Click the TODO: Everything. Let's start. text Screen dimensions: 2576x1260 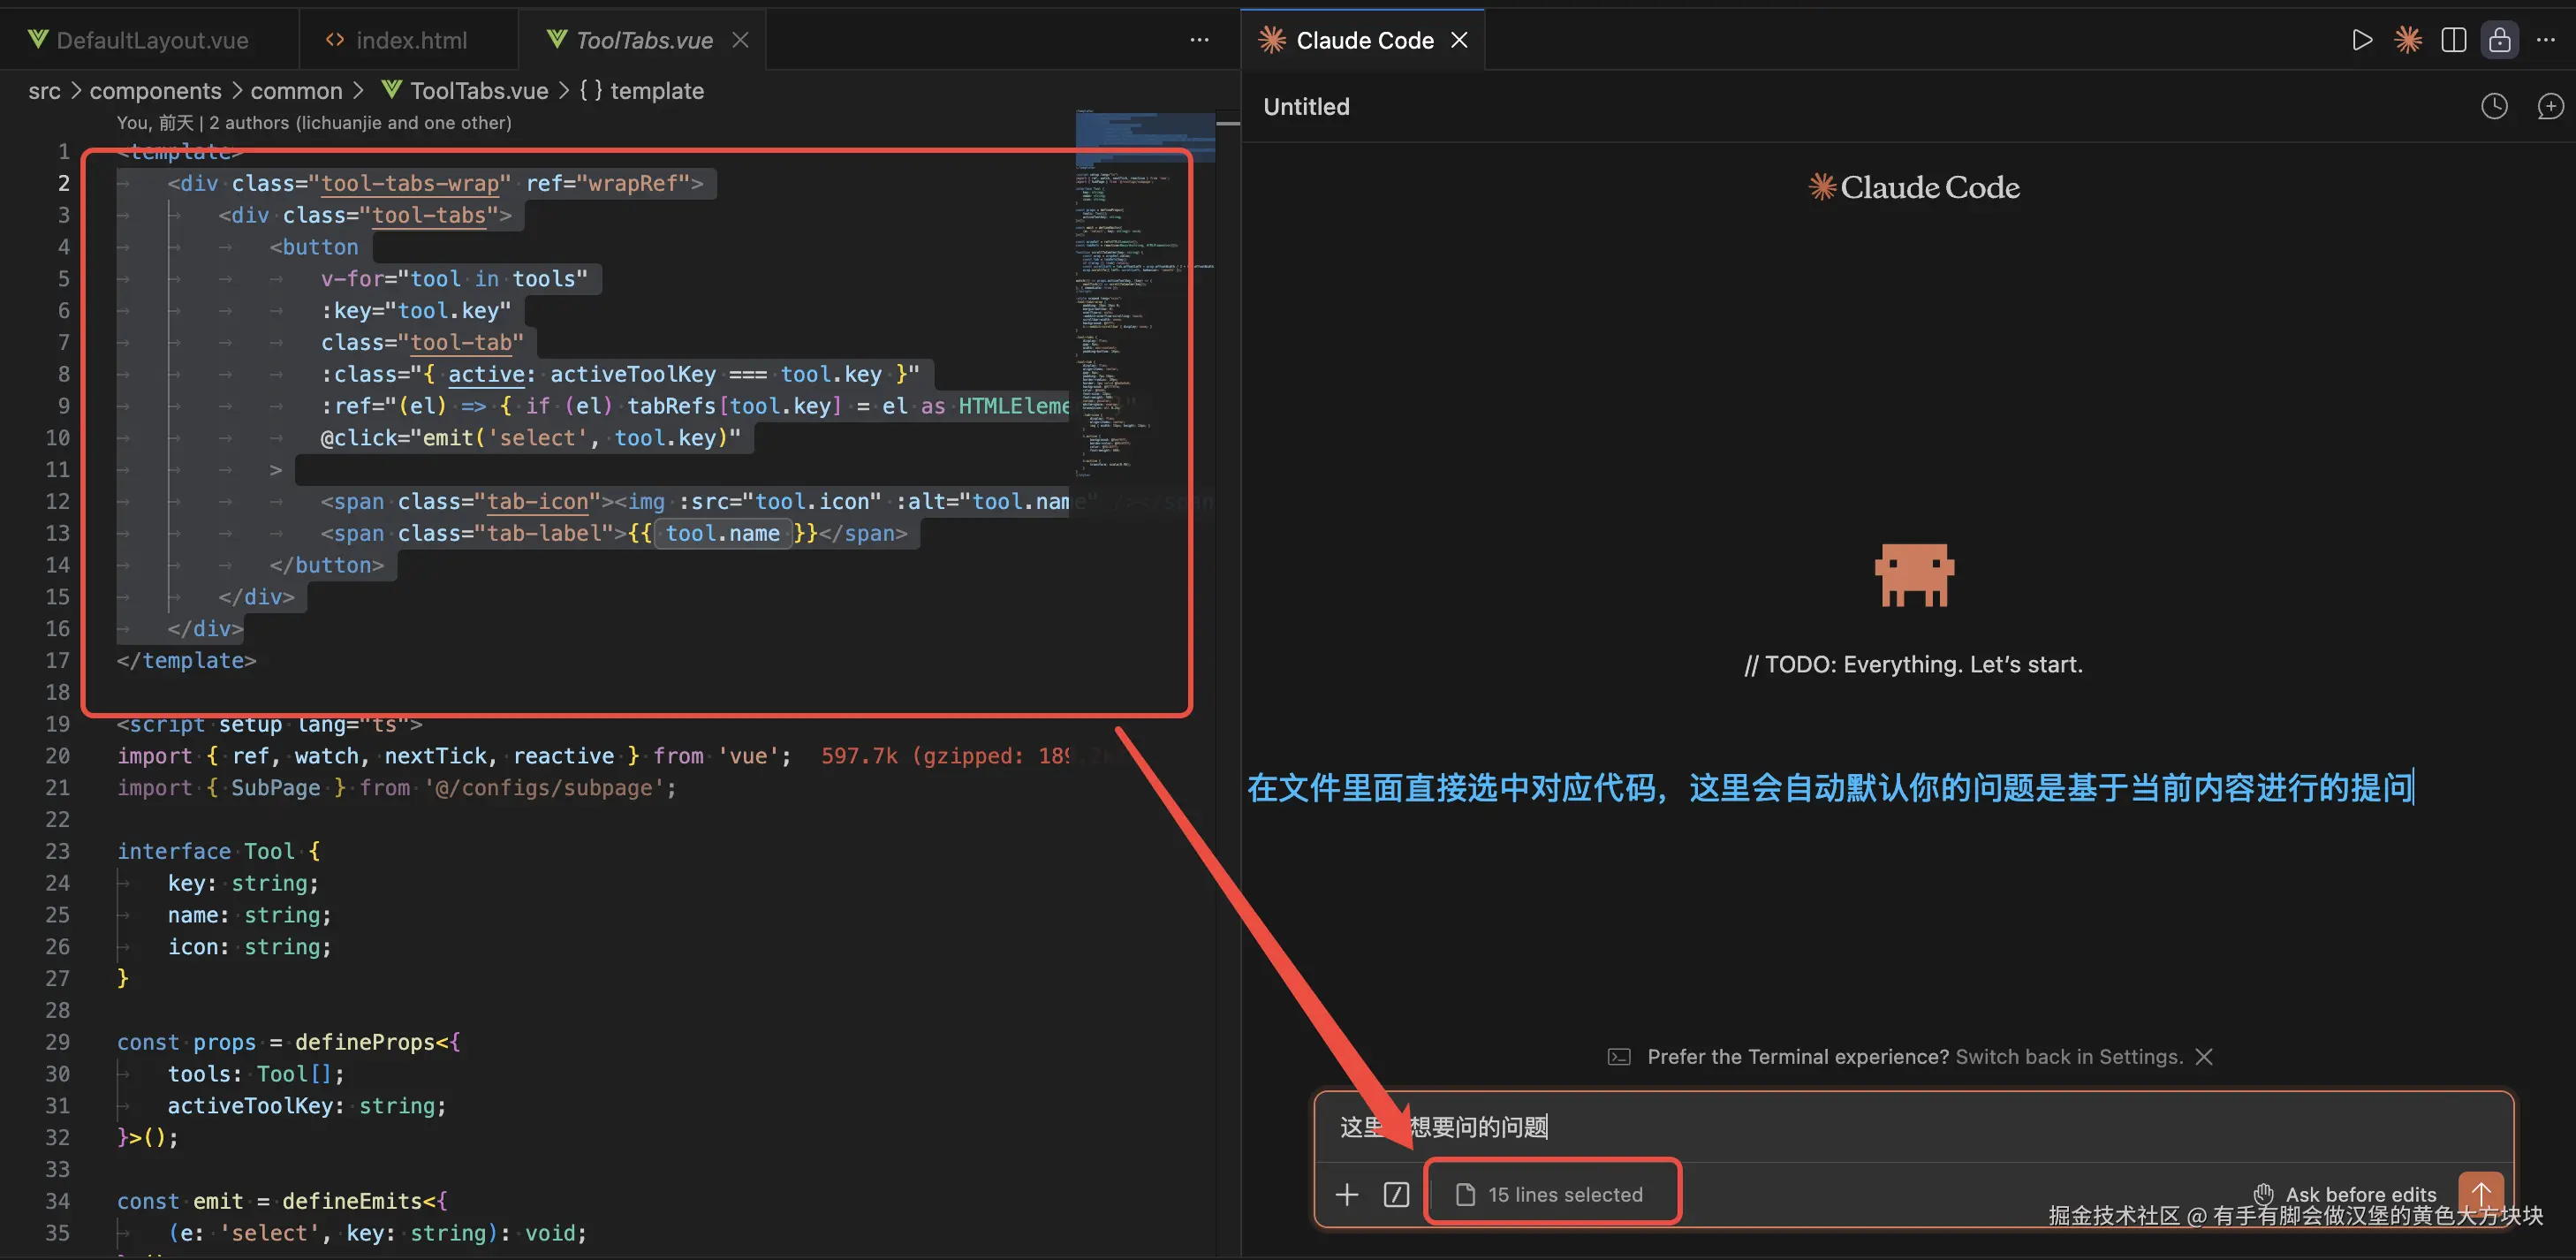[1913, 664]
